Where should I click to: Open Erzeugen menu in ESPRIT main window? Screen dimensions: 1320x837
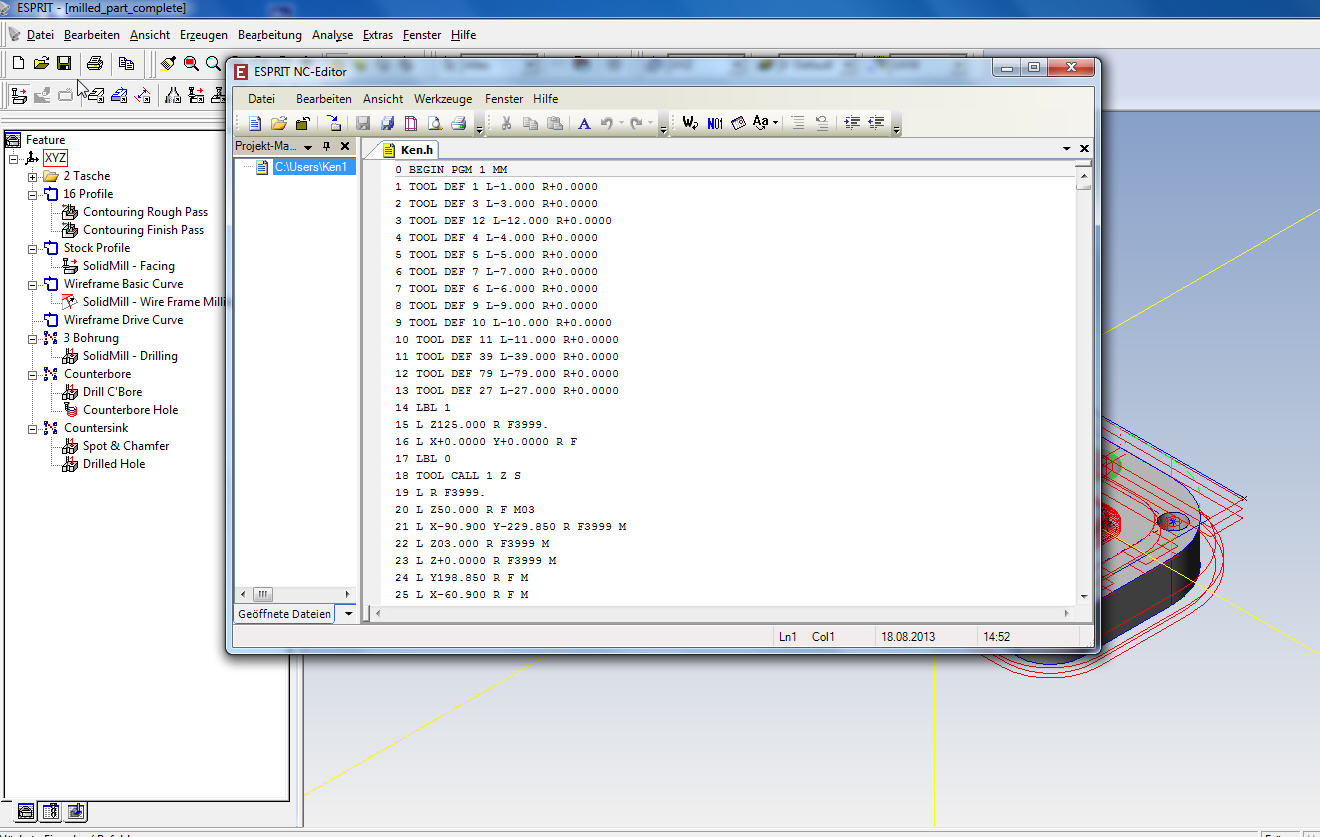204,35
